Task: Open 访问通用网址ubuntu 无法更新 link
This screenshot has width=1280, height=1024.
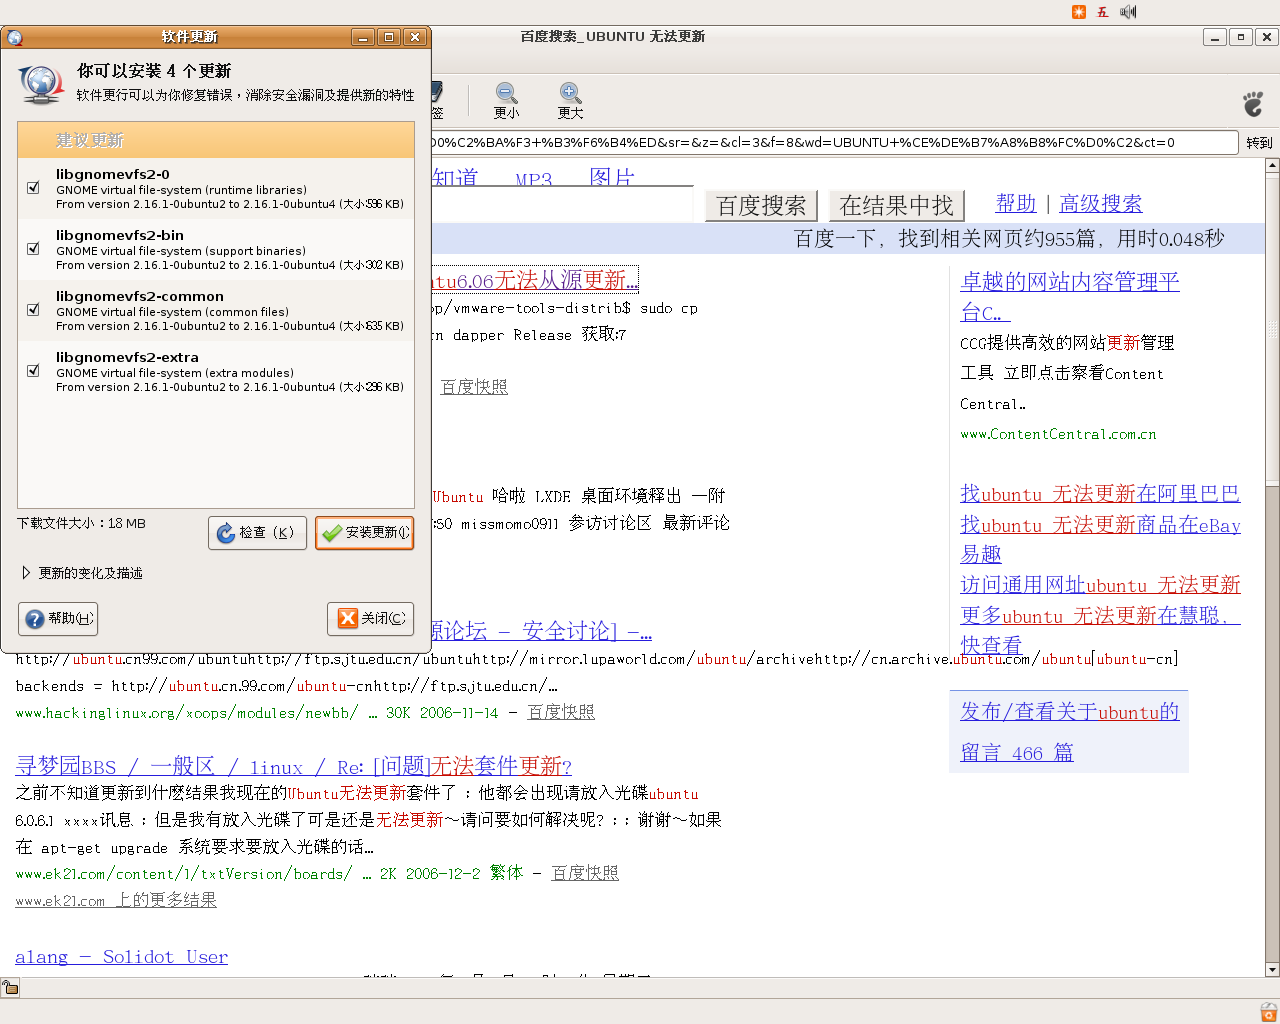Action: [x=1100, y=585]
